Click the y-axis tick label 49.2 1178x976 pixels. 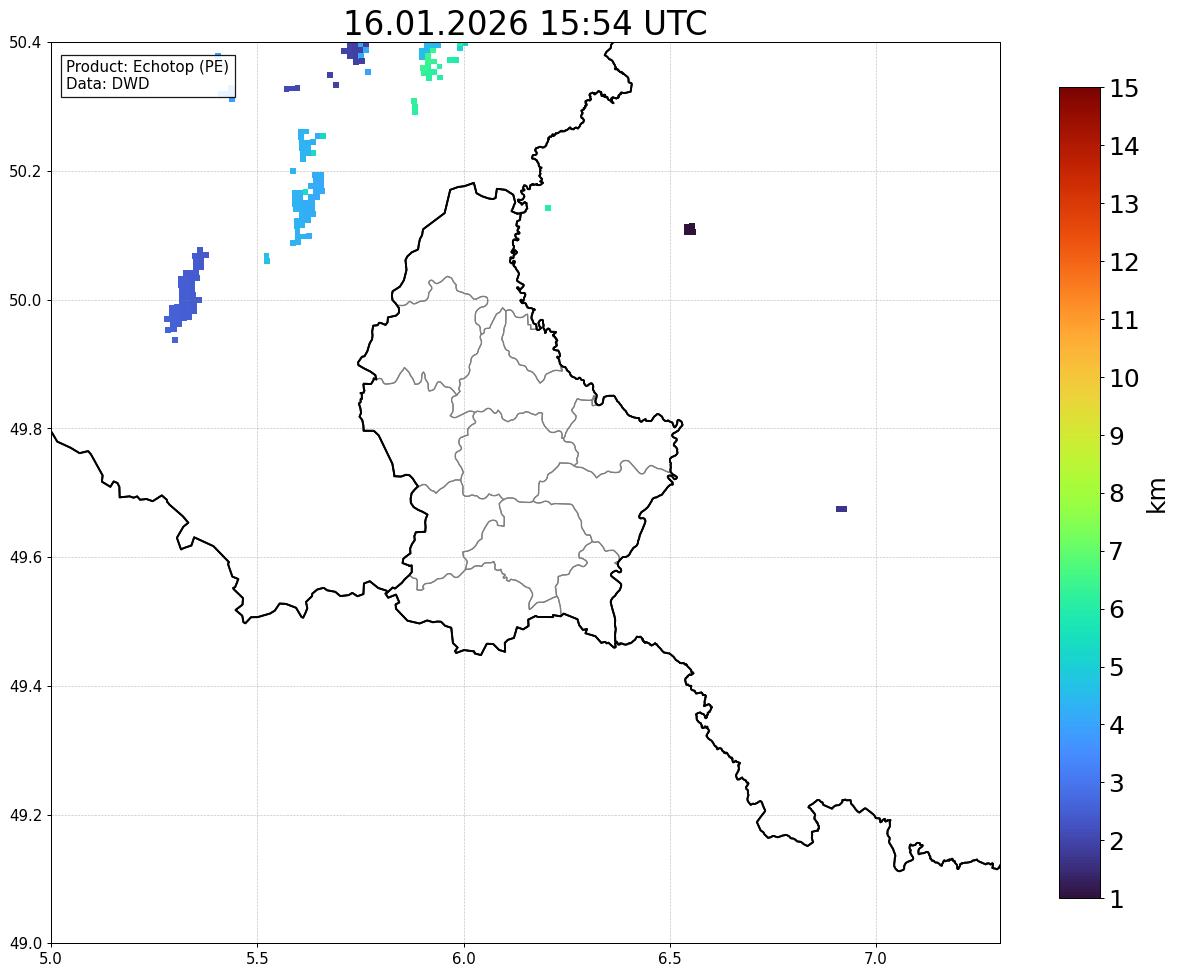(25, 815)
